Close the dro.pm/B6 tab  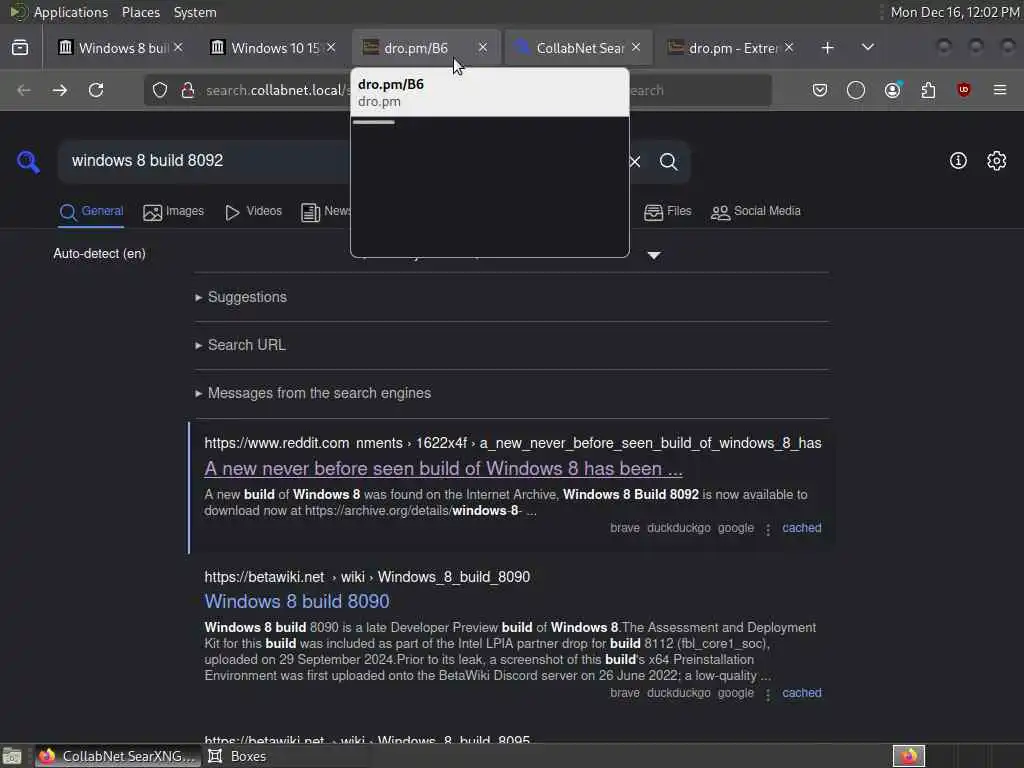click(x=483, y=48)
